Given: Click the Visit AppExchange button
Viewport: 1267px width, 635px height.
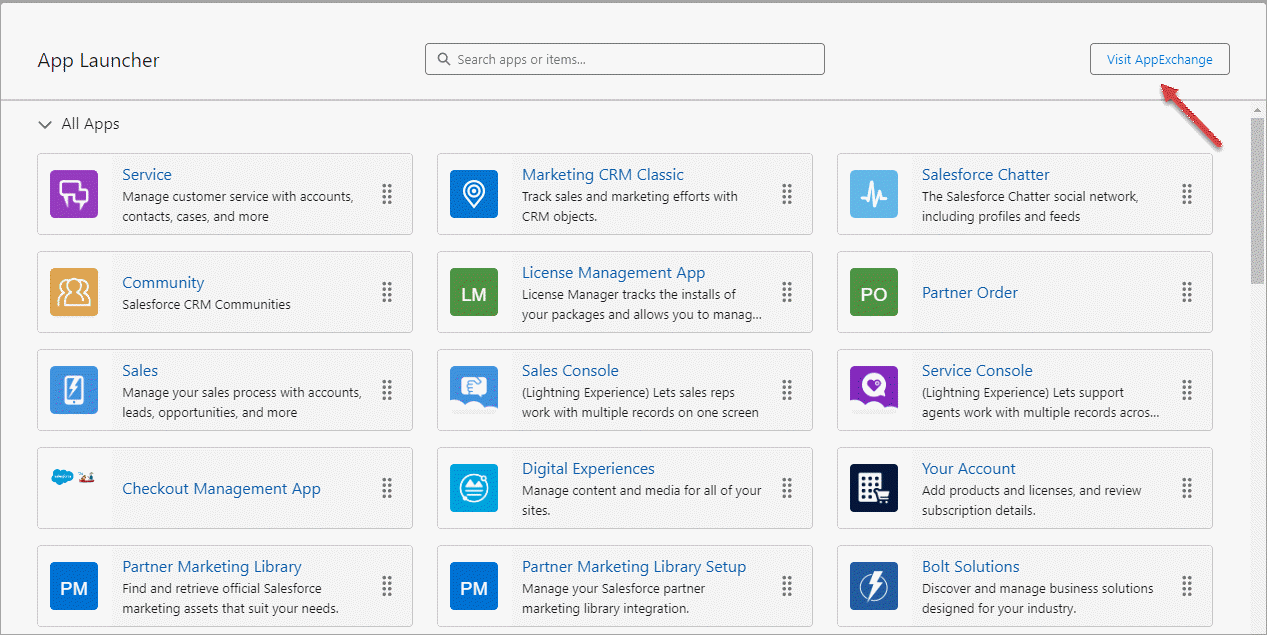Looking at the screenshot, I should pos(1160,59).
